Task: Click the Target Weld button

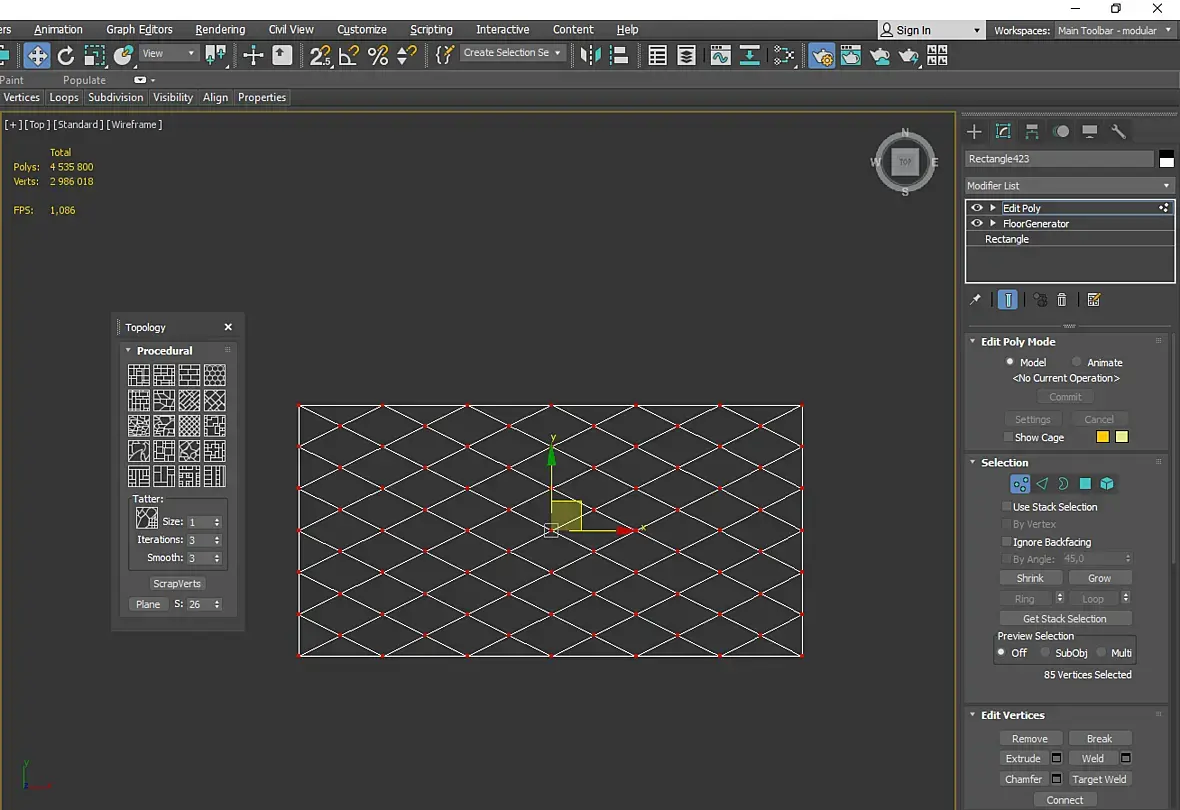Action: 1099,779
